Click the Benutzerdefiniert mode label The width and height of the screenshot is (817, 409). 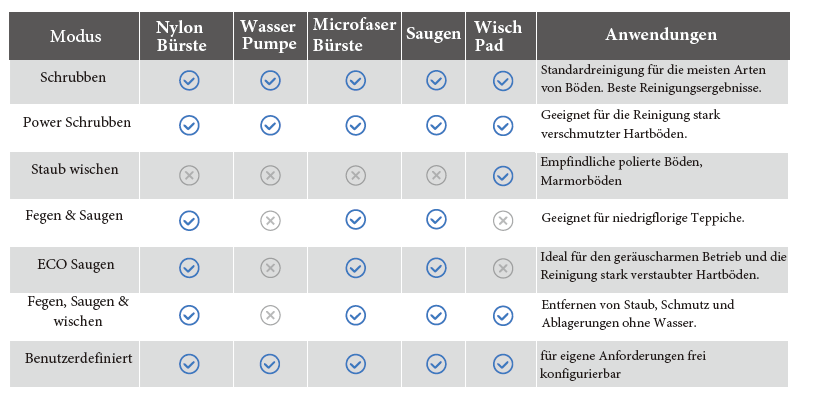[77, 356]
